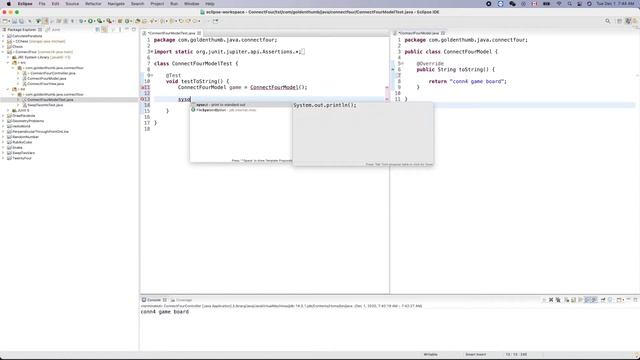Click the Save All toolbar icon
The image size is (640, 360).
(21, 21)
